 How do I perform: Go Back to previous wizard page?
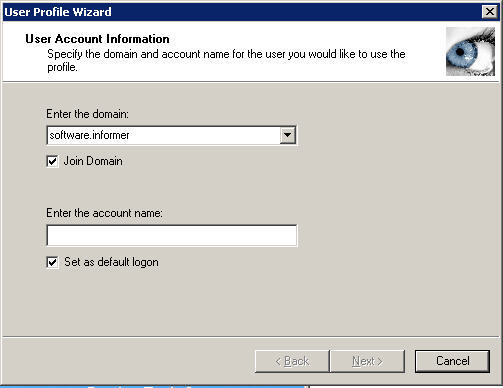pyautogui.click(x=292, y=361)
